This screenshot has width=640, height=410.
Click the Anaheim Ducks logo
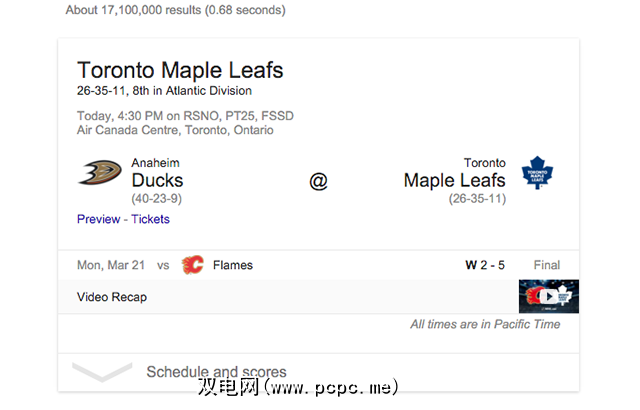pyautogui.click(x=100, y=174)
